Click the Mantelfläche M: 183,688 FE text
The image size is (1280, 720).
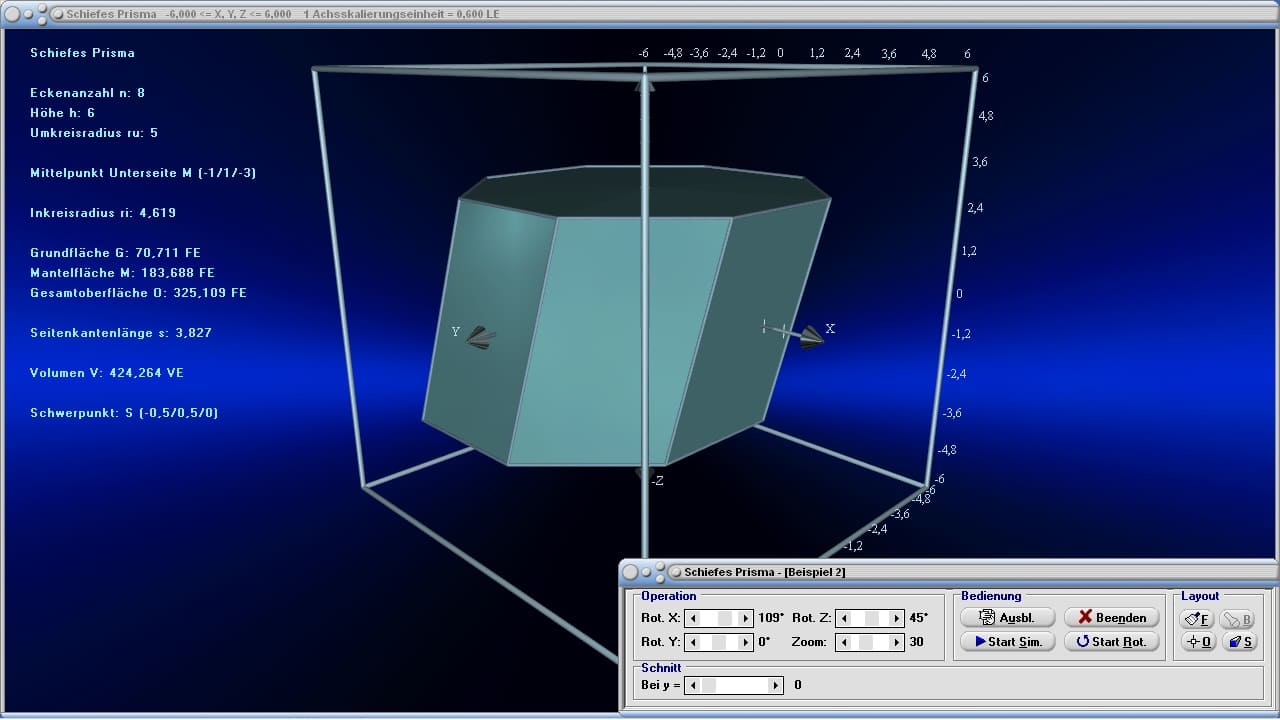pyautogui.click(x=122, y=273)
